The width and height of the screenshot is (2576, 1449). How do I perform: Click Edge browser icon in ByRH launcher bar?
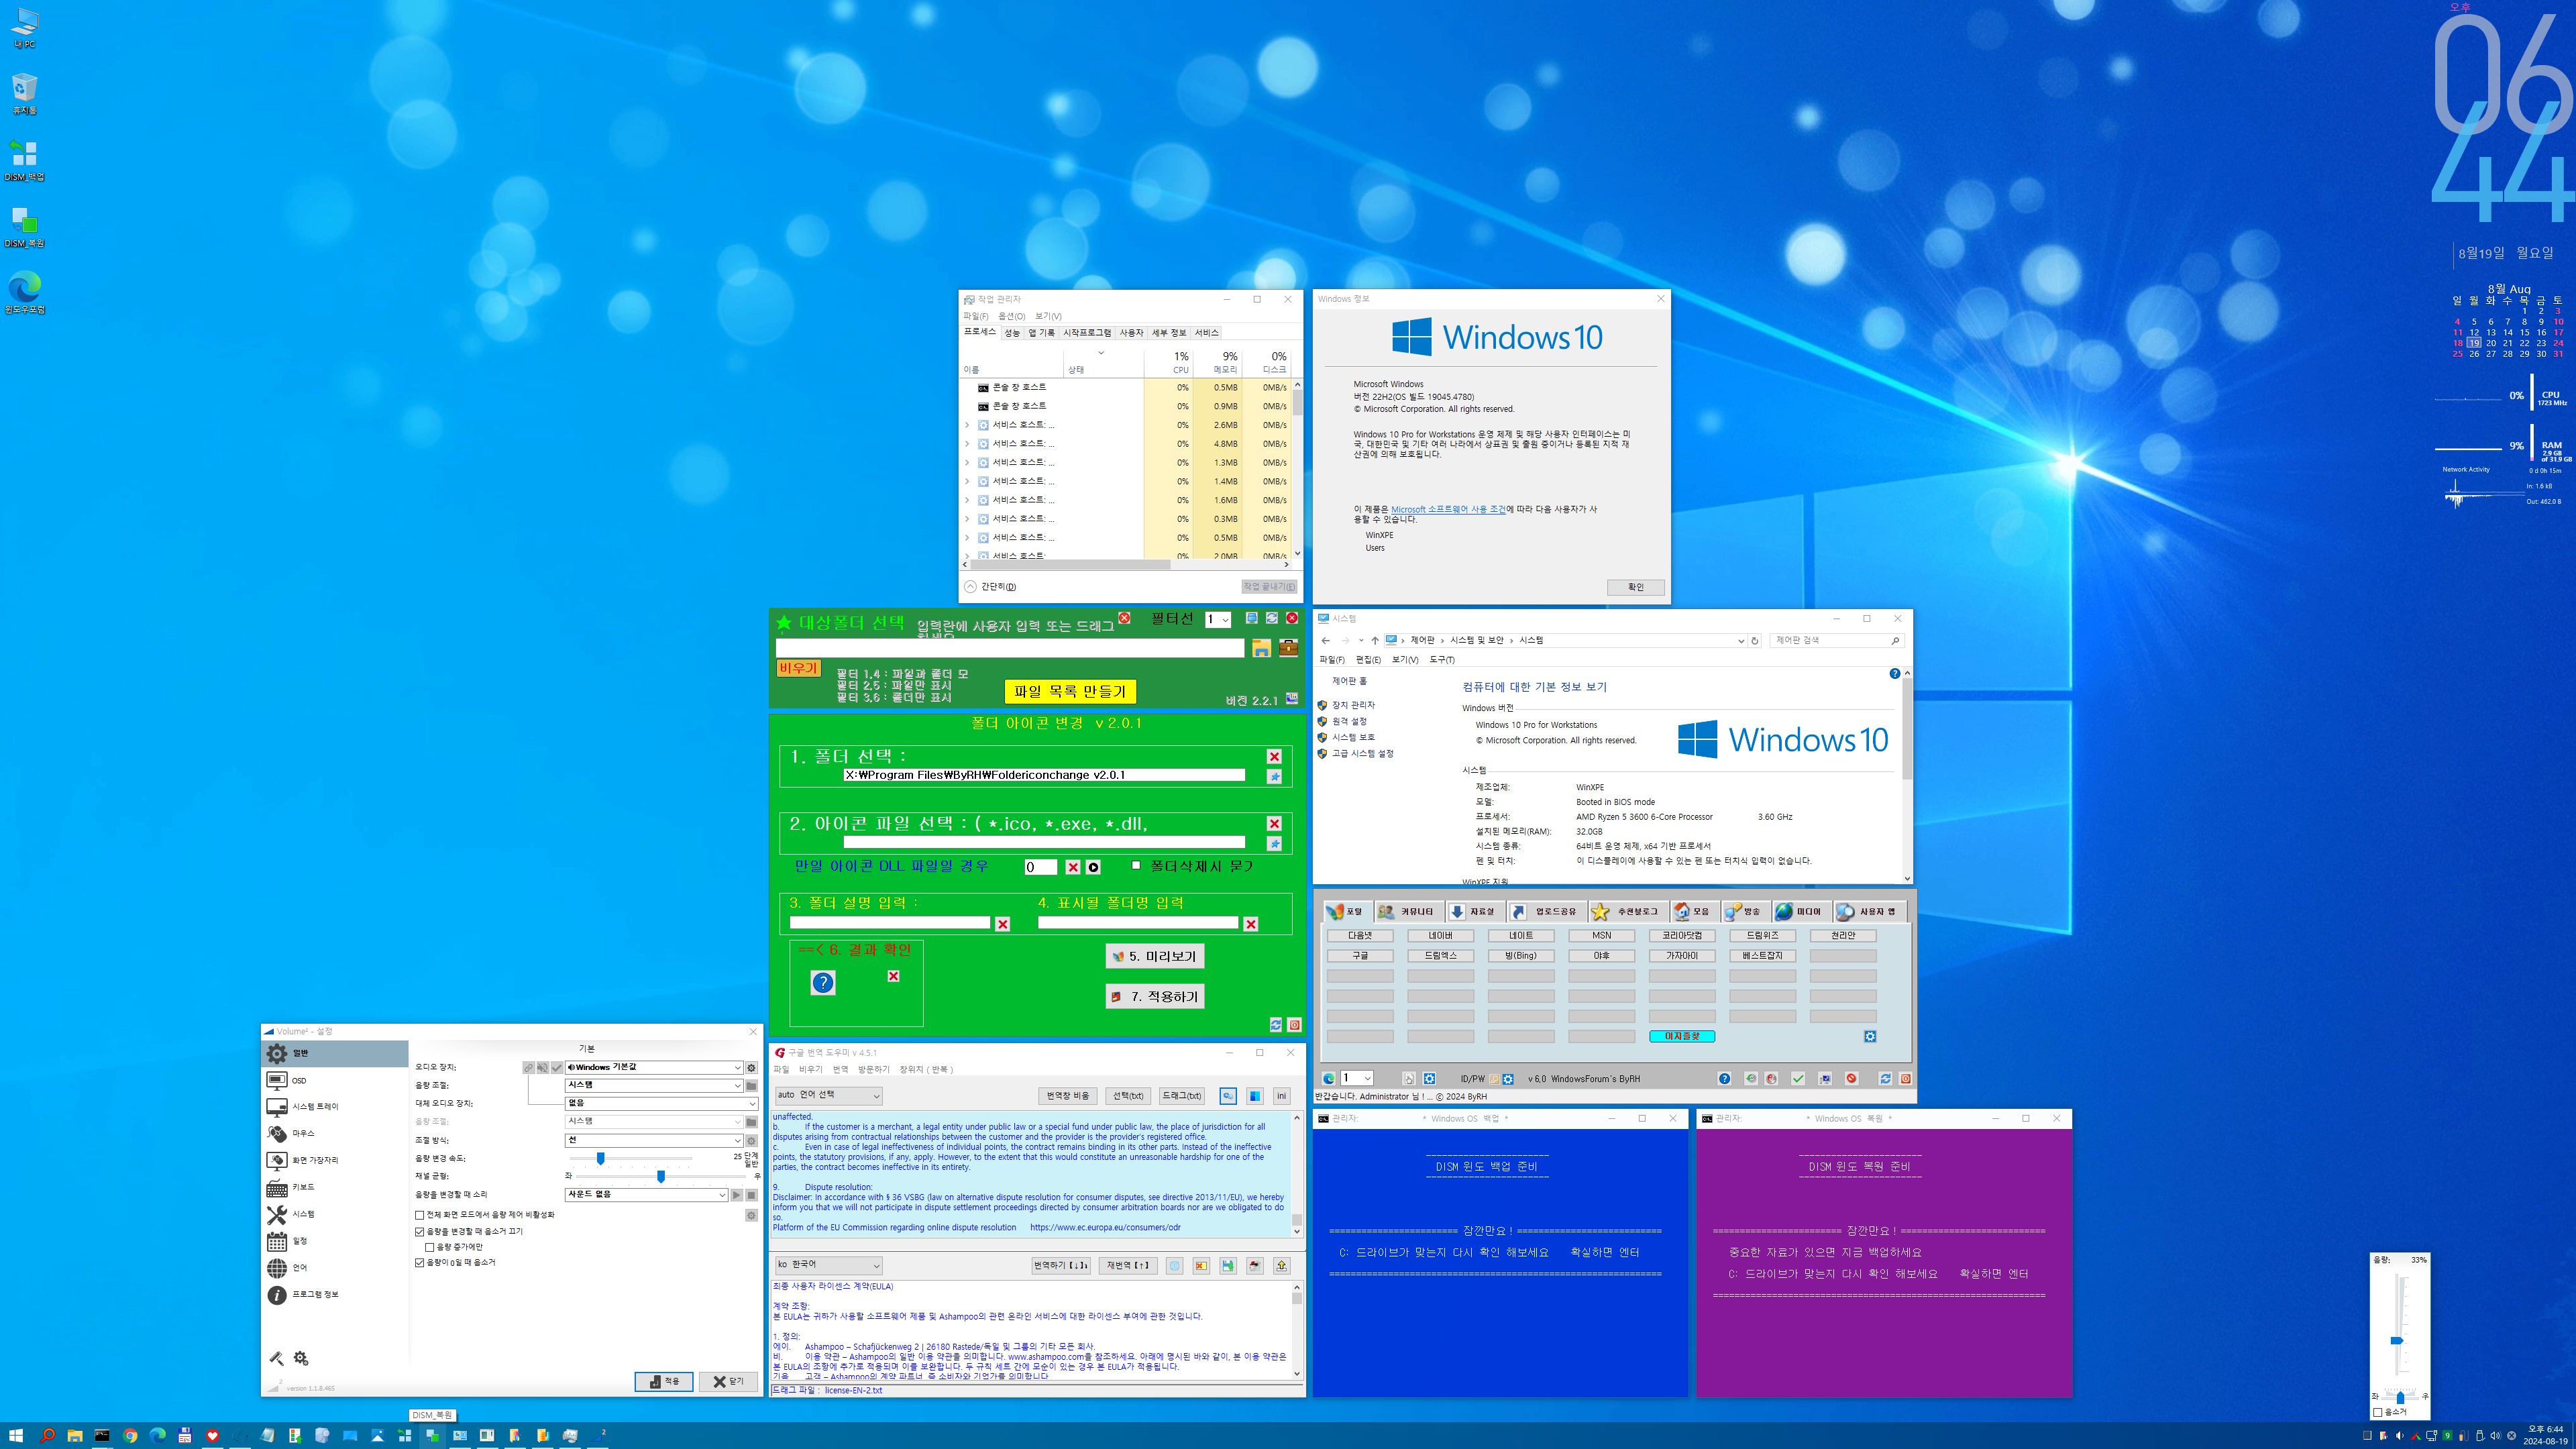coord(1328,1078)
